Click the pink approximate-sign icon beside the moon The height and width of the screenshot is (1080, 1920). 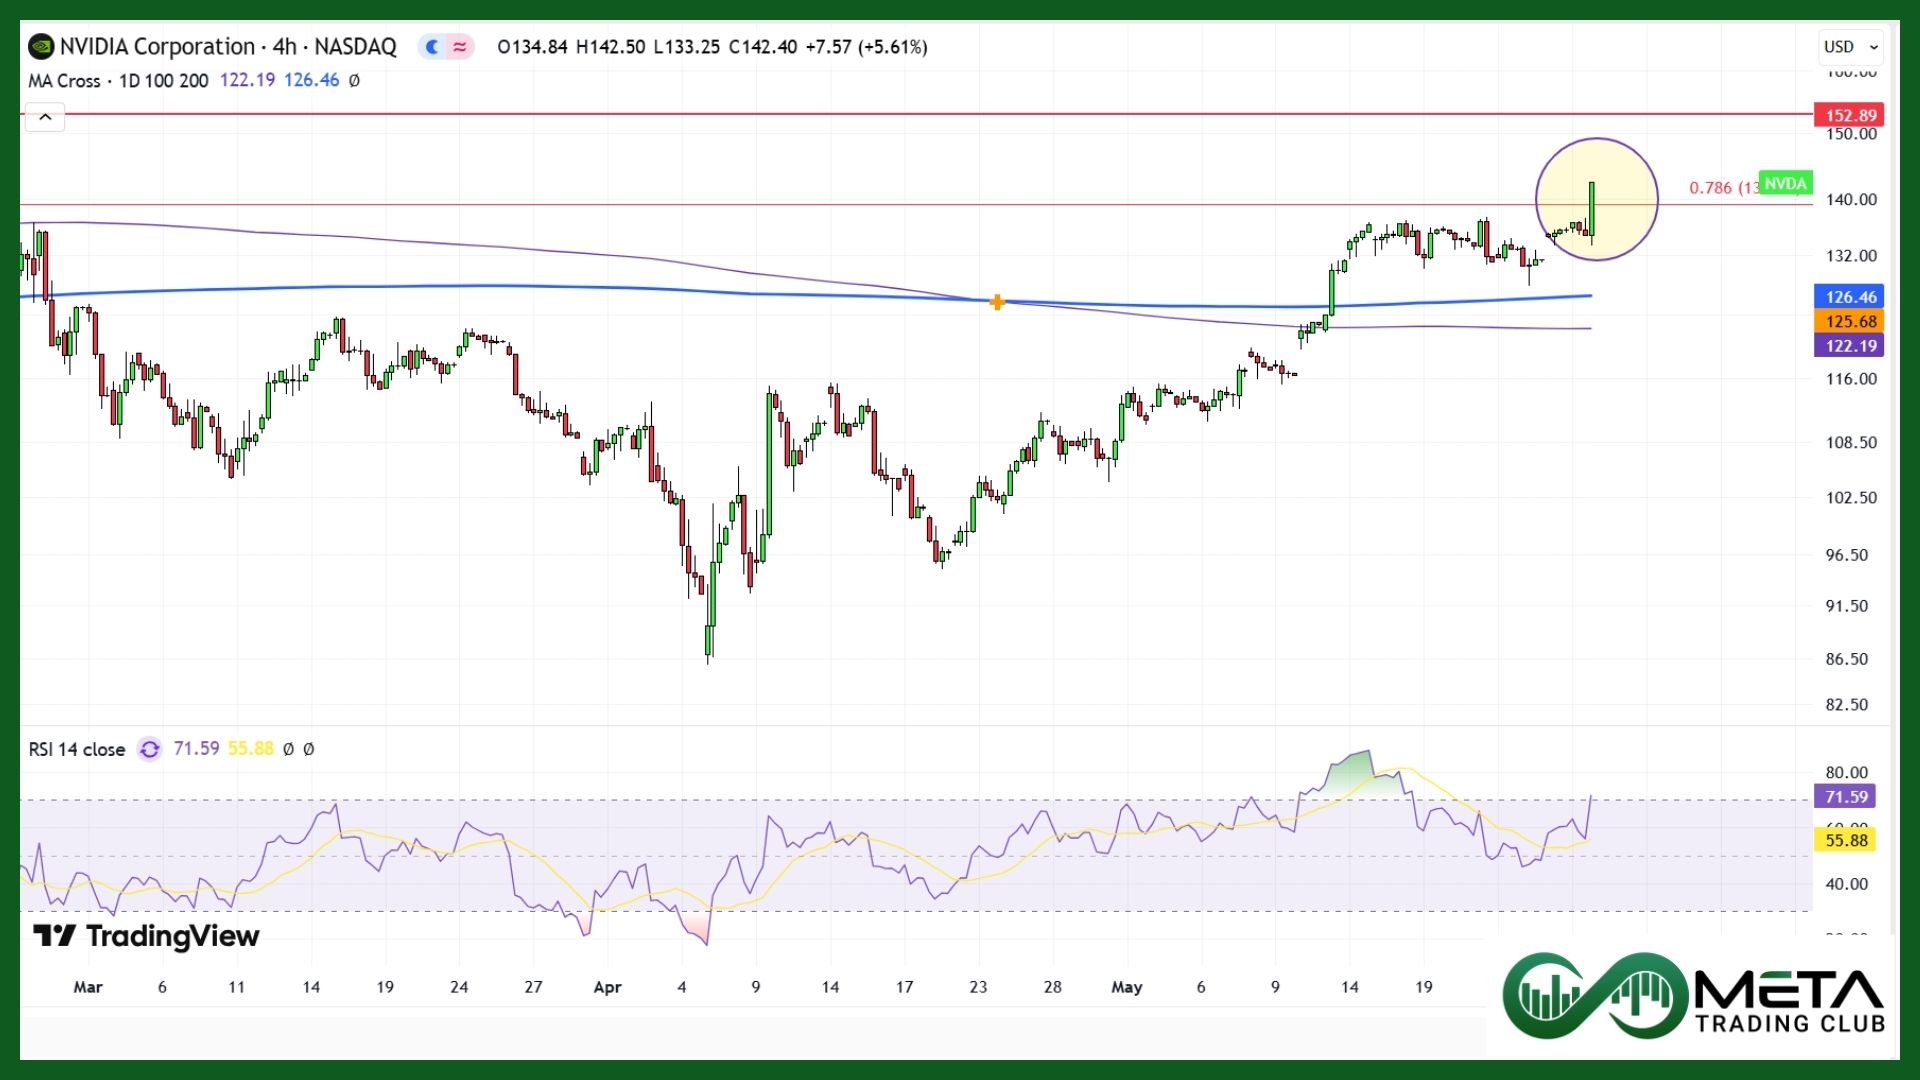click(460, 46)
